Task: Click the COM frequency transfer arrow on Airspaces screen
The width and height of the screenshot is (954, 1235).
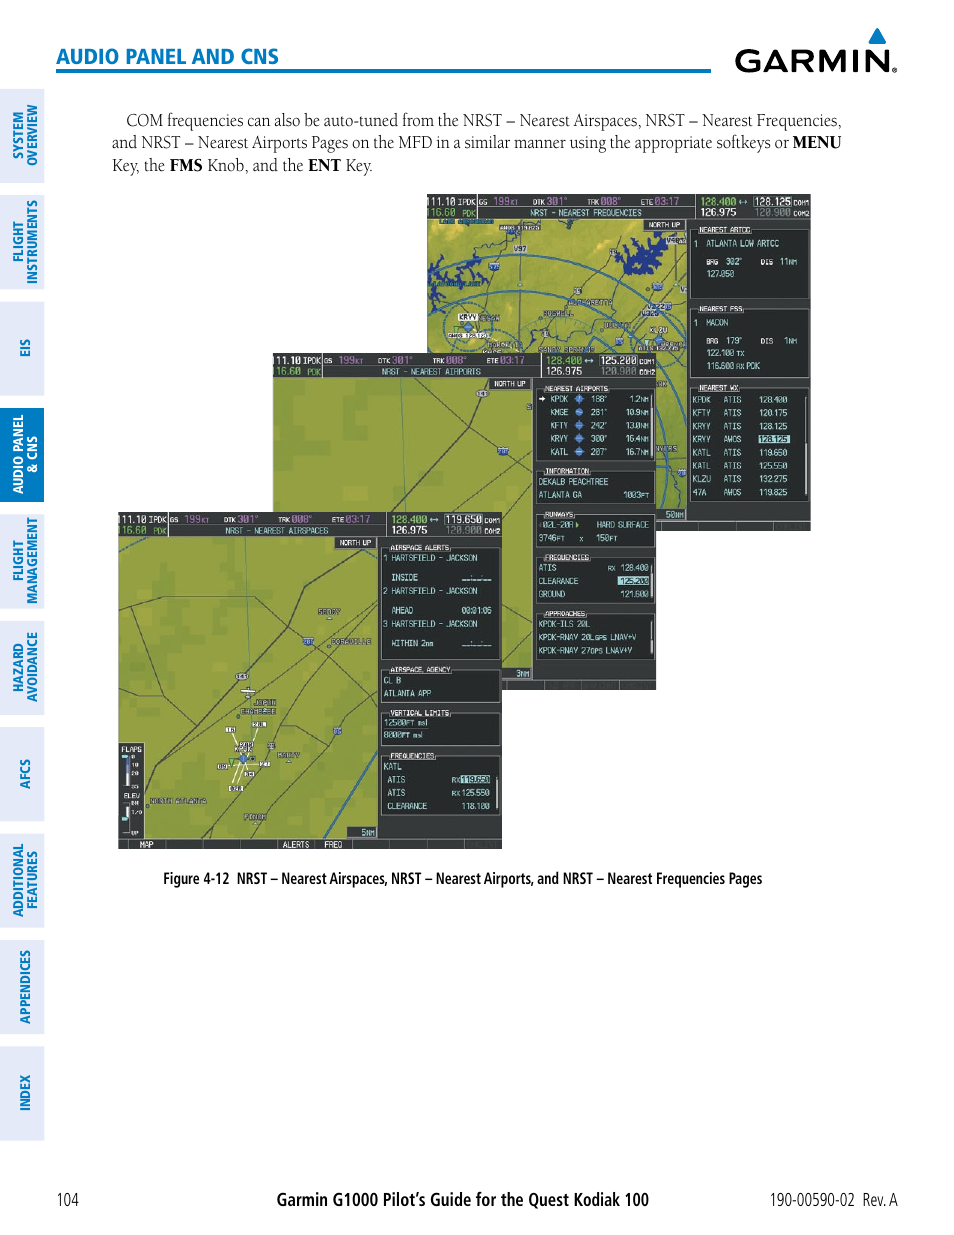Action: coord(434,520)
